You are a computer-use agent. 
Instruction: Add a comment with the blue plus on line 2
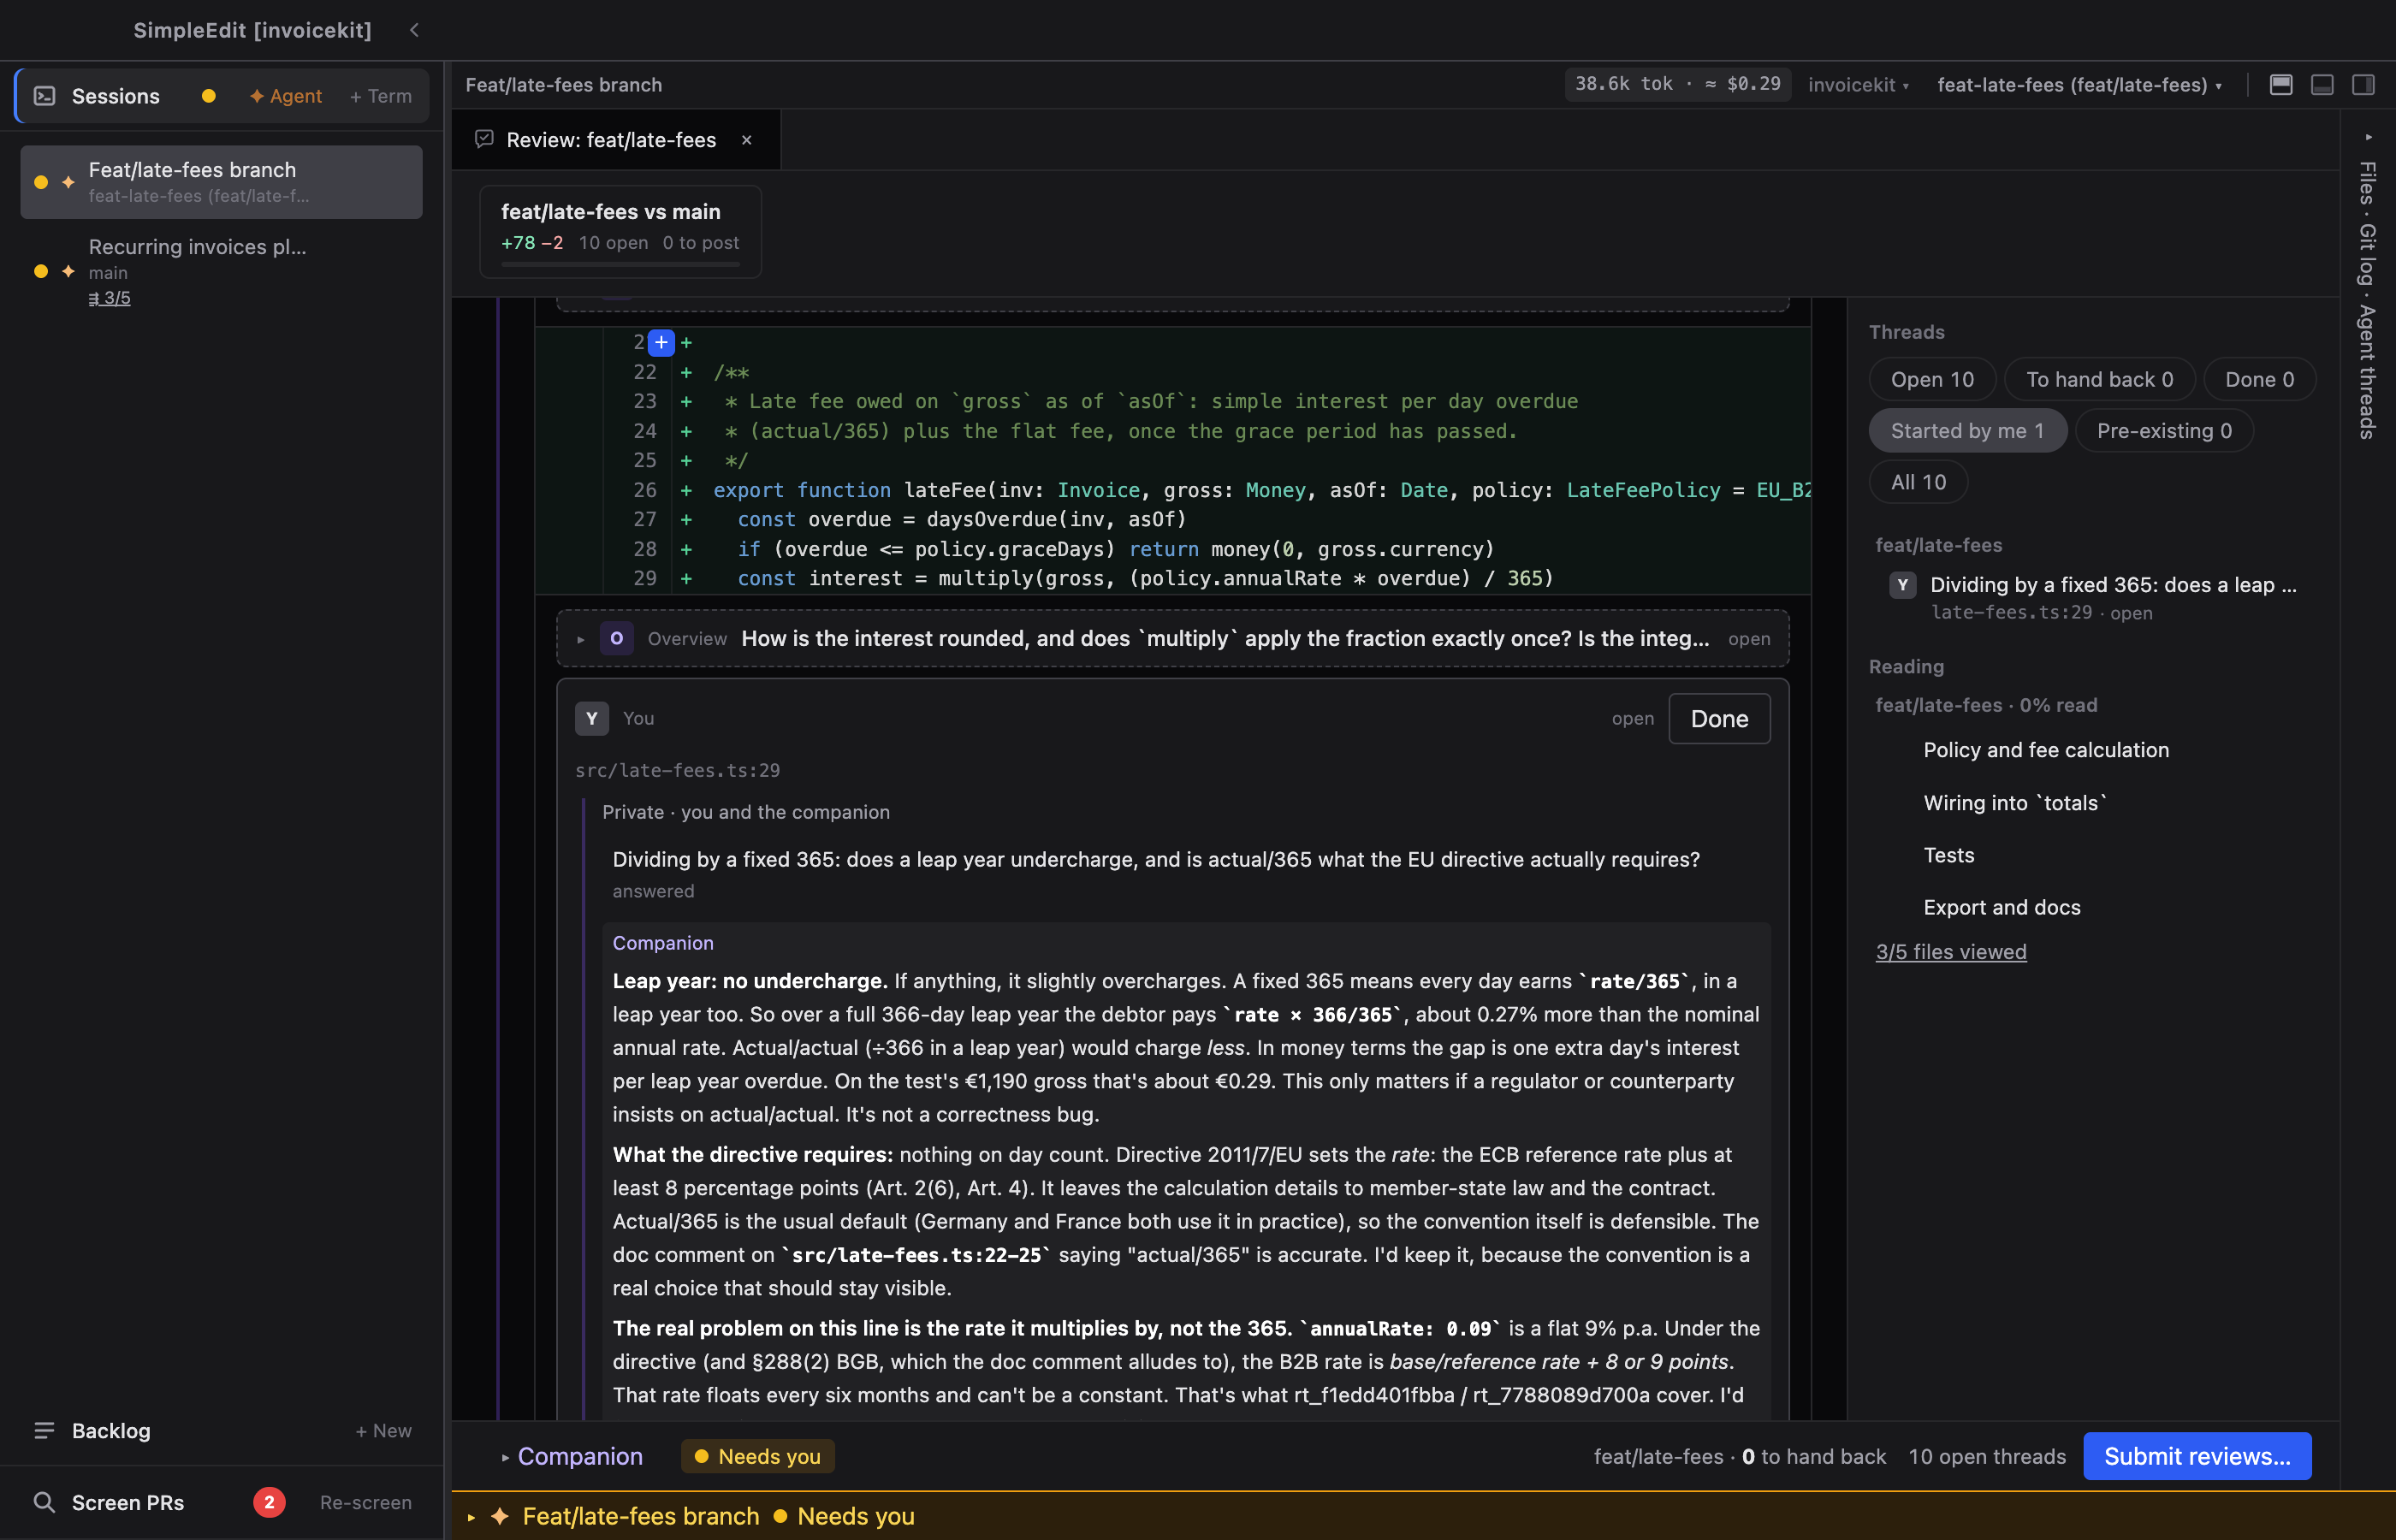click(661, 342)
